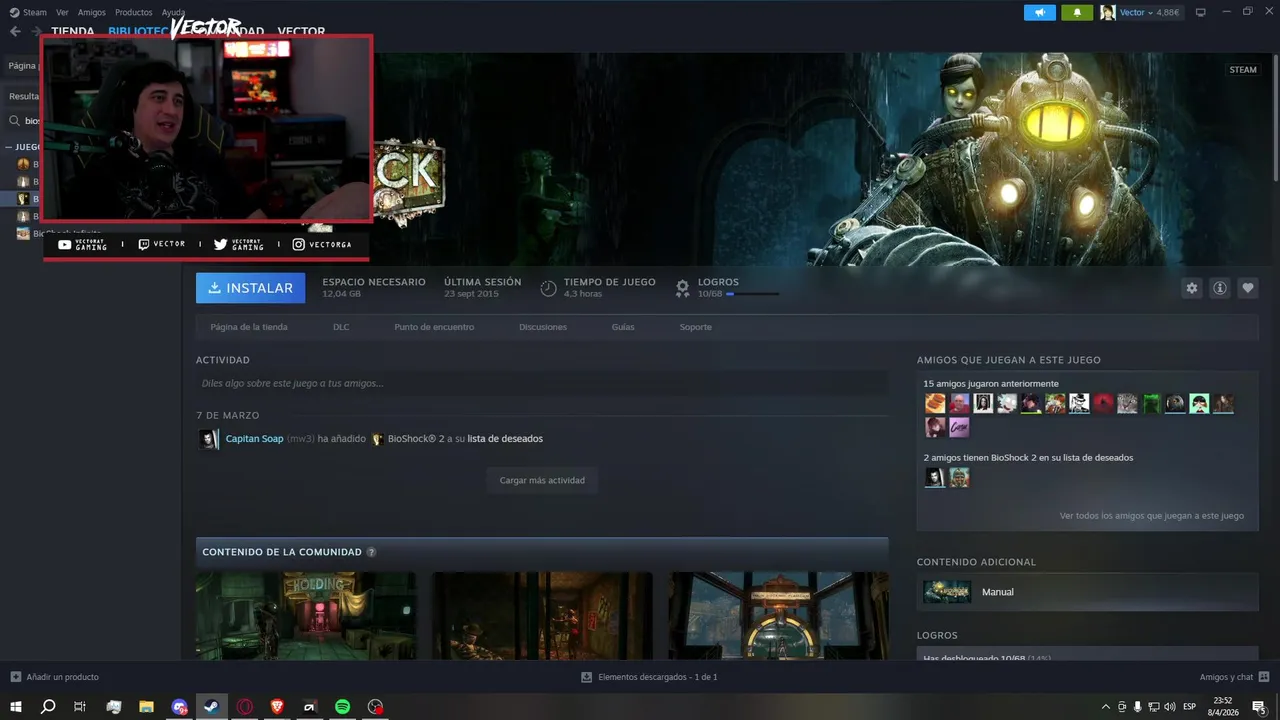Open Amigos y chat
1280x720 pixels.
(x=1234, y=677)
